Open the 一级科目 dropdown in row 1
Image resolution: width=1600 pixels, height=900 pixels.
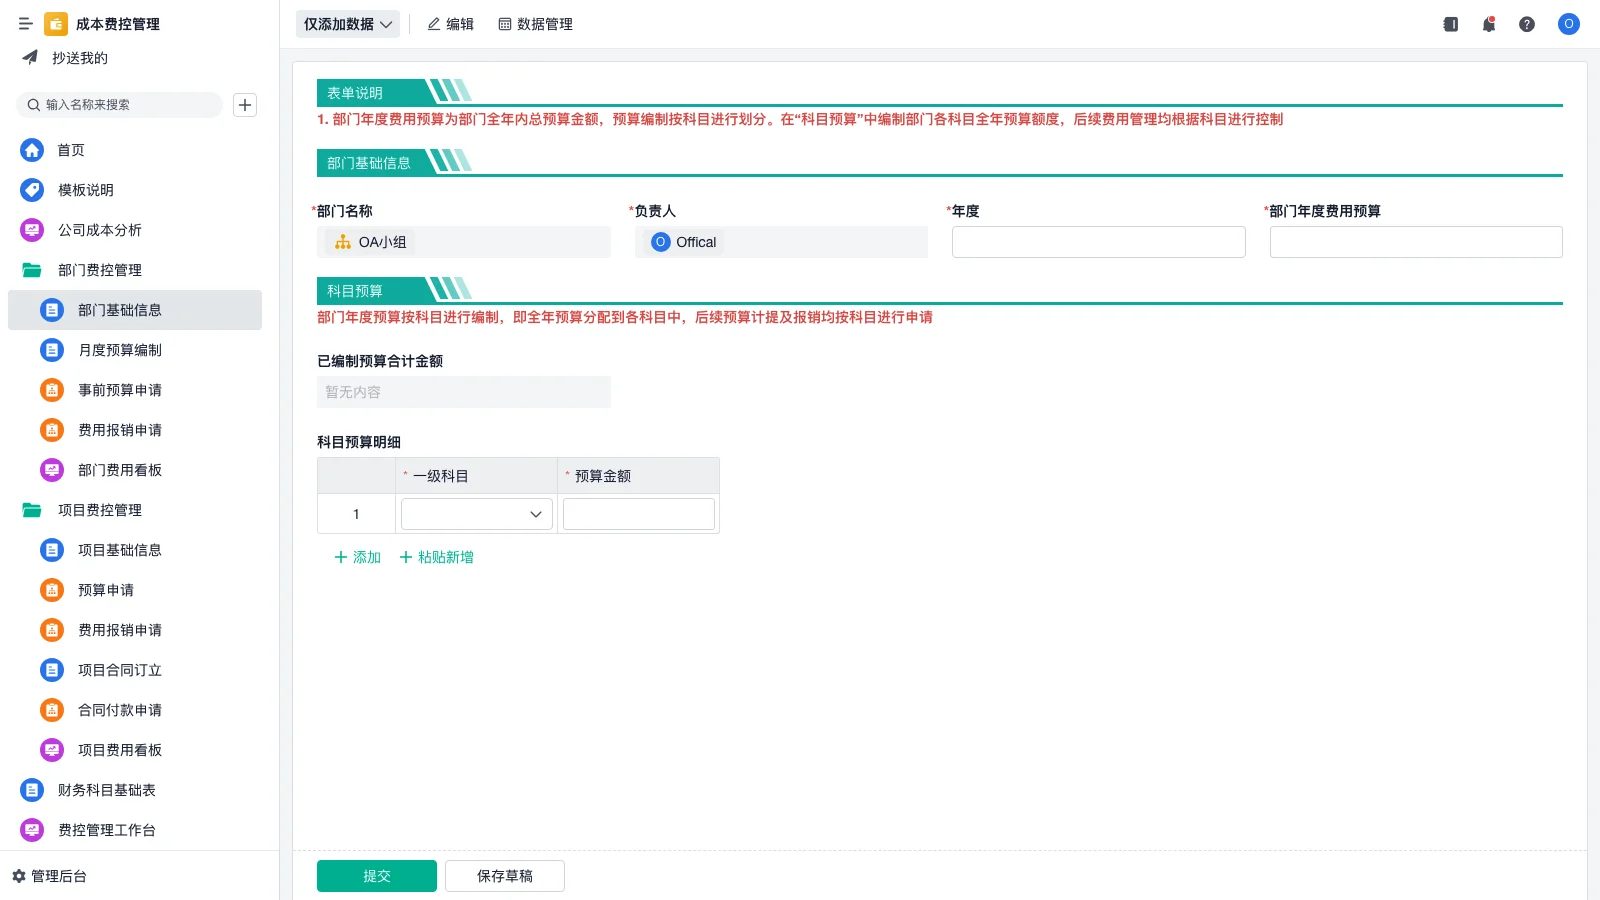pos(477,514)
